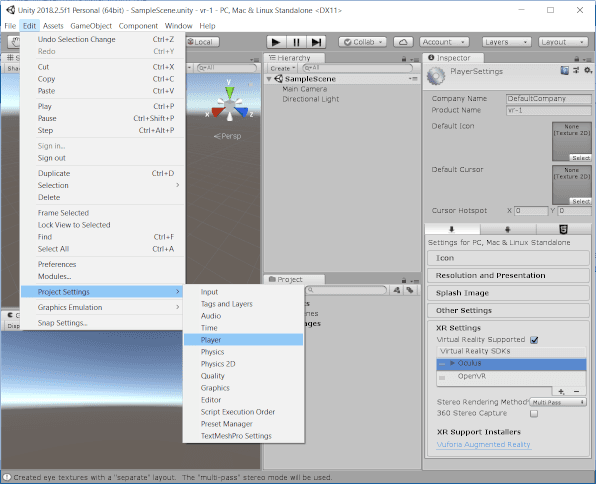Remove selected VR SDK with minus

click(577, 391)
